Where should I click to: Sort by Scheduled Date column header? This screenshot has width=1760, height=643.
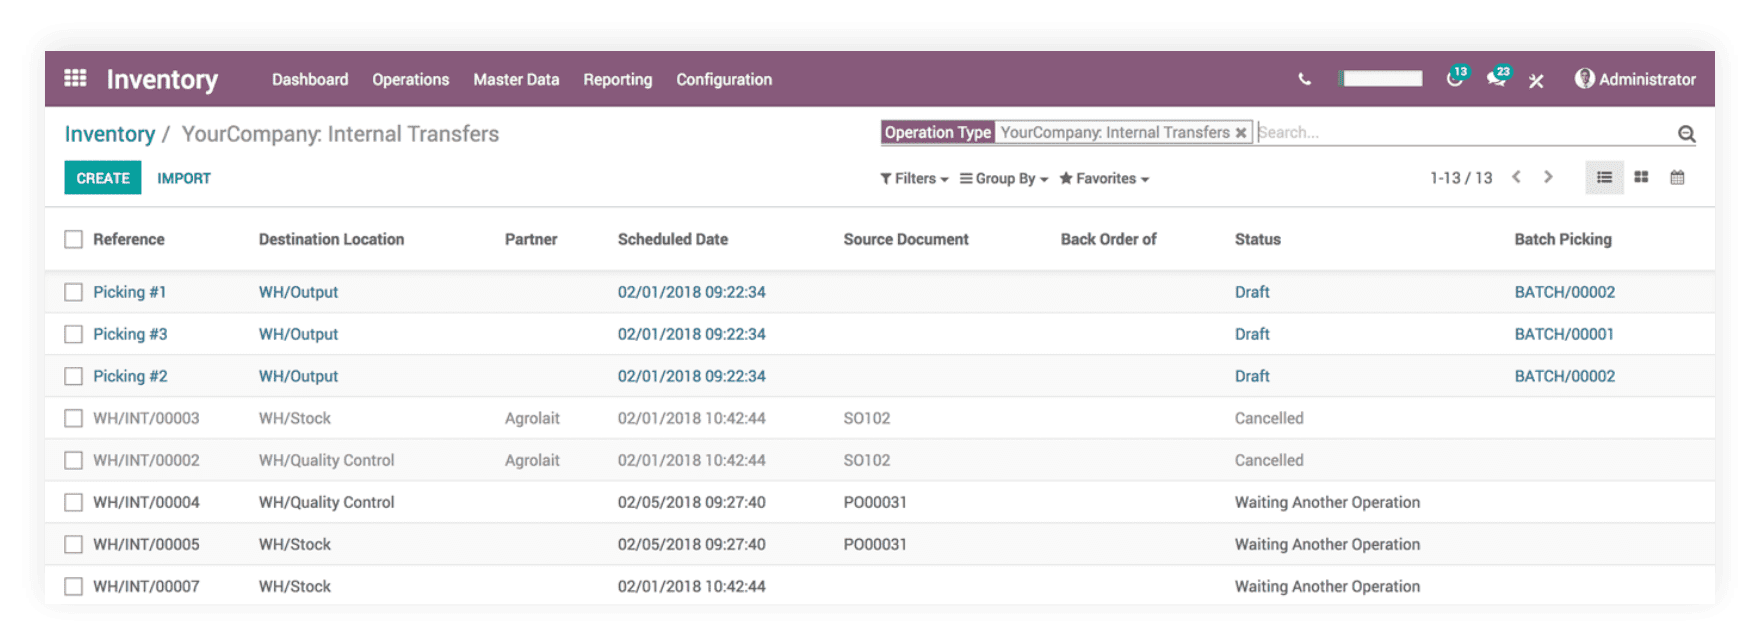click(673, 239)
